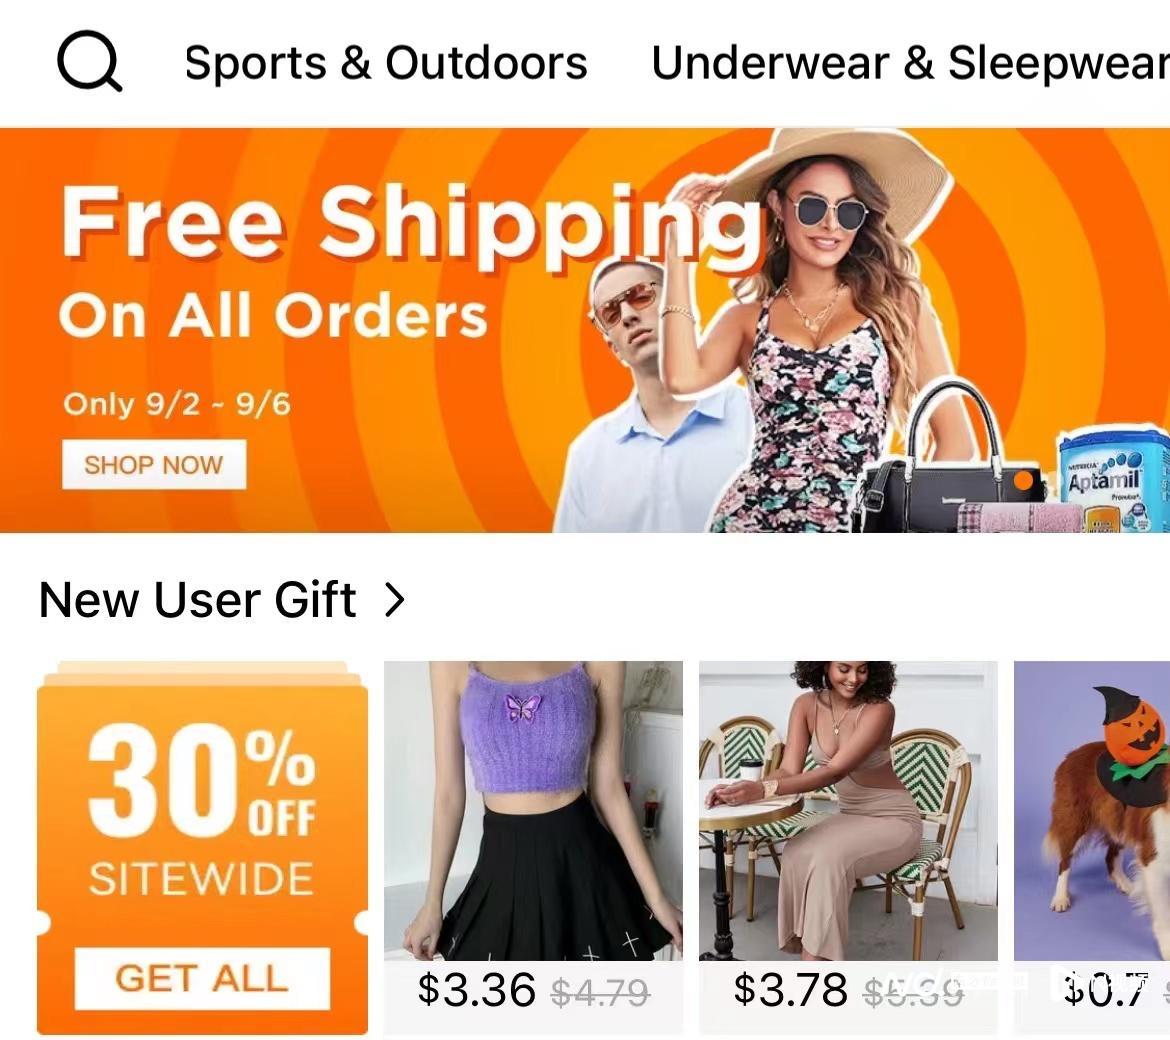Viewport: 1170px width, 1040px height.
Task: Click the GET ALL coupon button
Action: pyautogui.click(x=202, y=978)
